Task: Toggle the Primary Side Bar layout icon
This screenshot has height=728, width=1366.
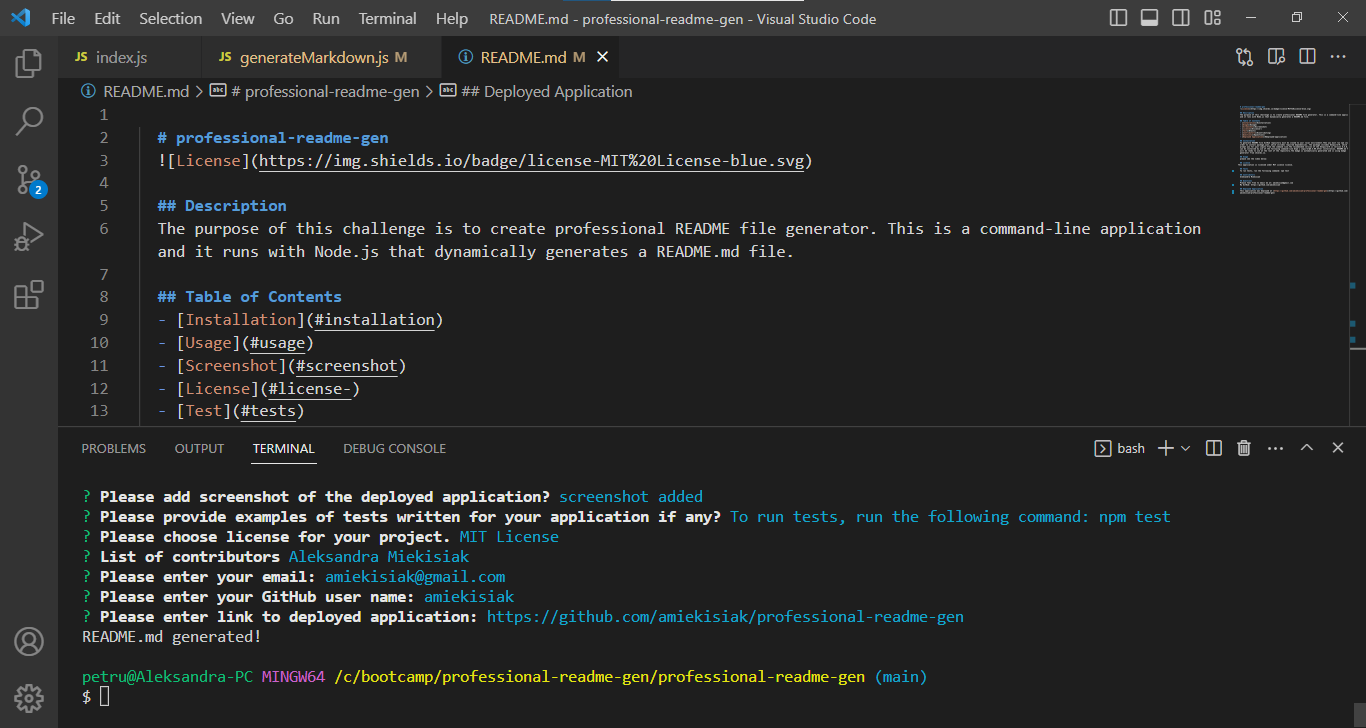Action: coord(1118,17)
